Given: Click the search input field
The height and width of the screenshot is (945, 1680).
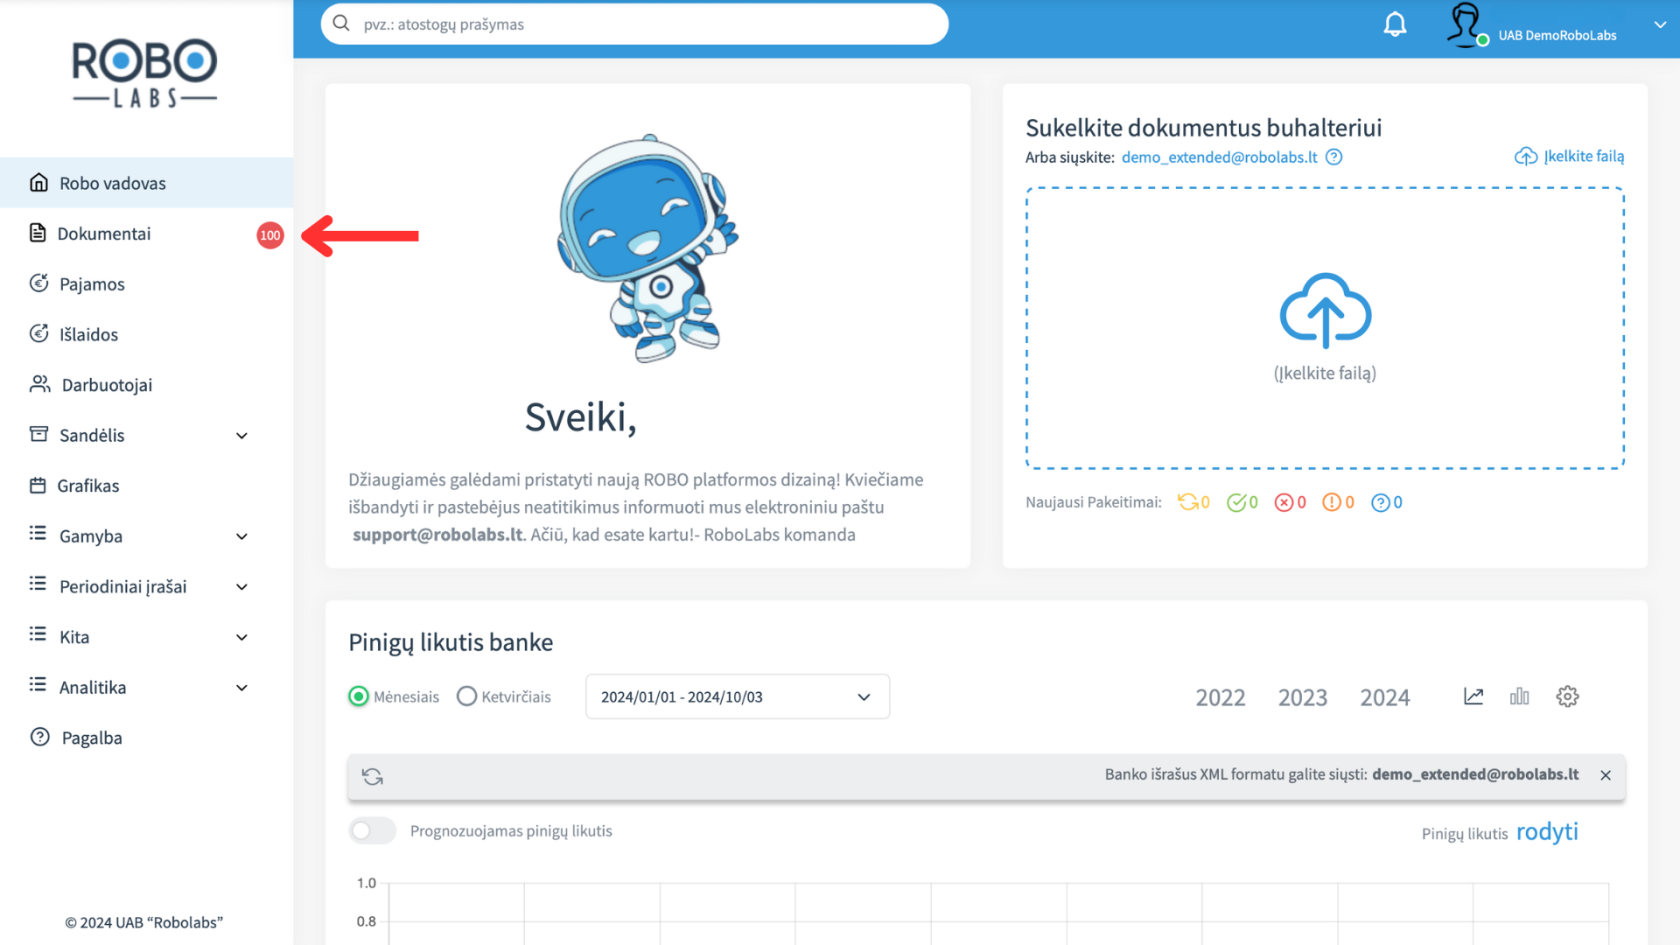Looking at the screenshot, I should pyautogui.click(x=634, y=24).
